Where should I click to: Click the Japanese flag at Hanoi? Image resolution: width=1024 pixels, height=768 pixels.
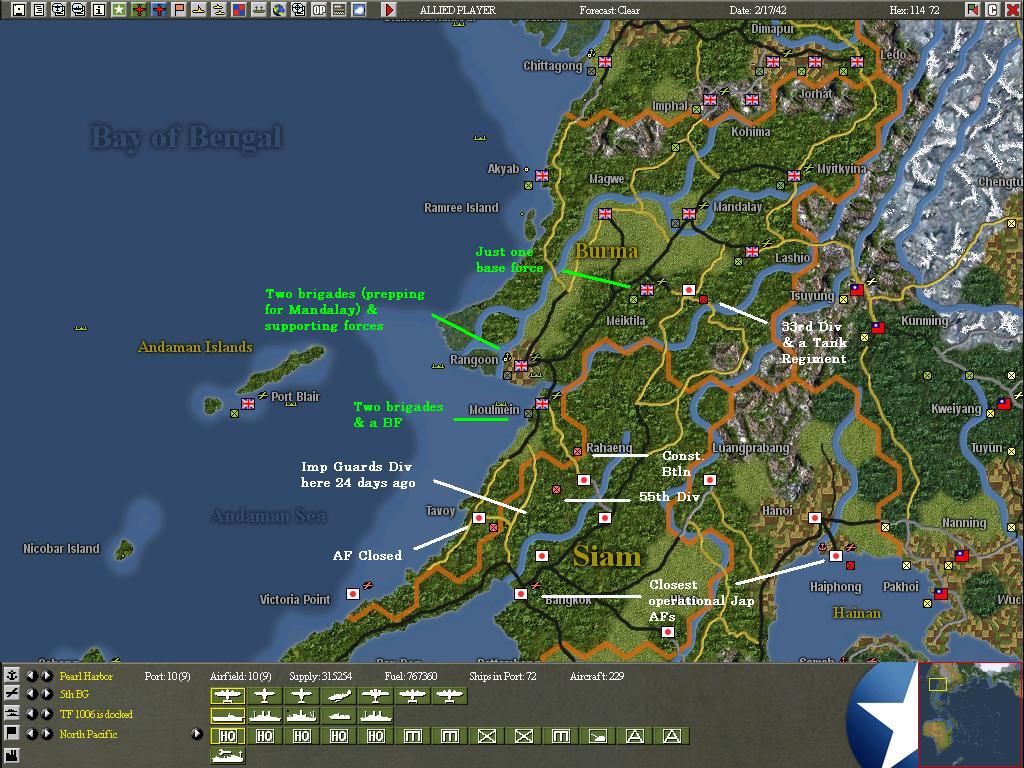point(814,518)
